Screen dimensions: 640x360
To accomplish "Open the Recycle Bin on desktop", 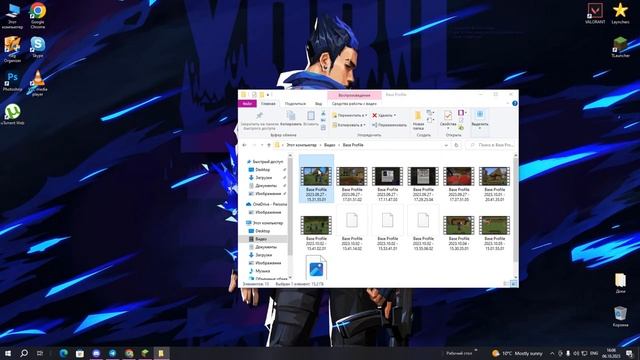I will coord(620,317).
